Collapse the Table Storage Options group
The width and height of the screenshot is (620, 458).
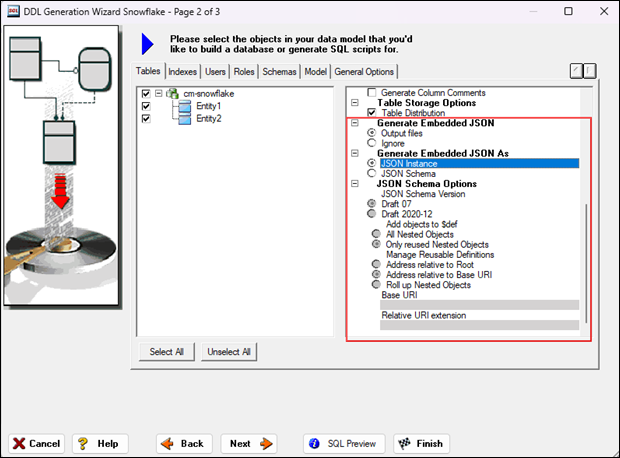[x=355, y=102]
